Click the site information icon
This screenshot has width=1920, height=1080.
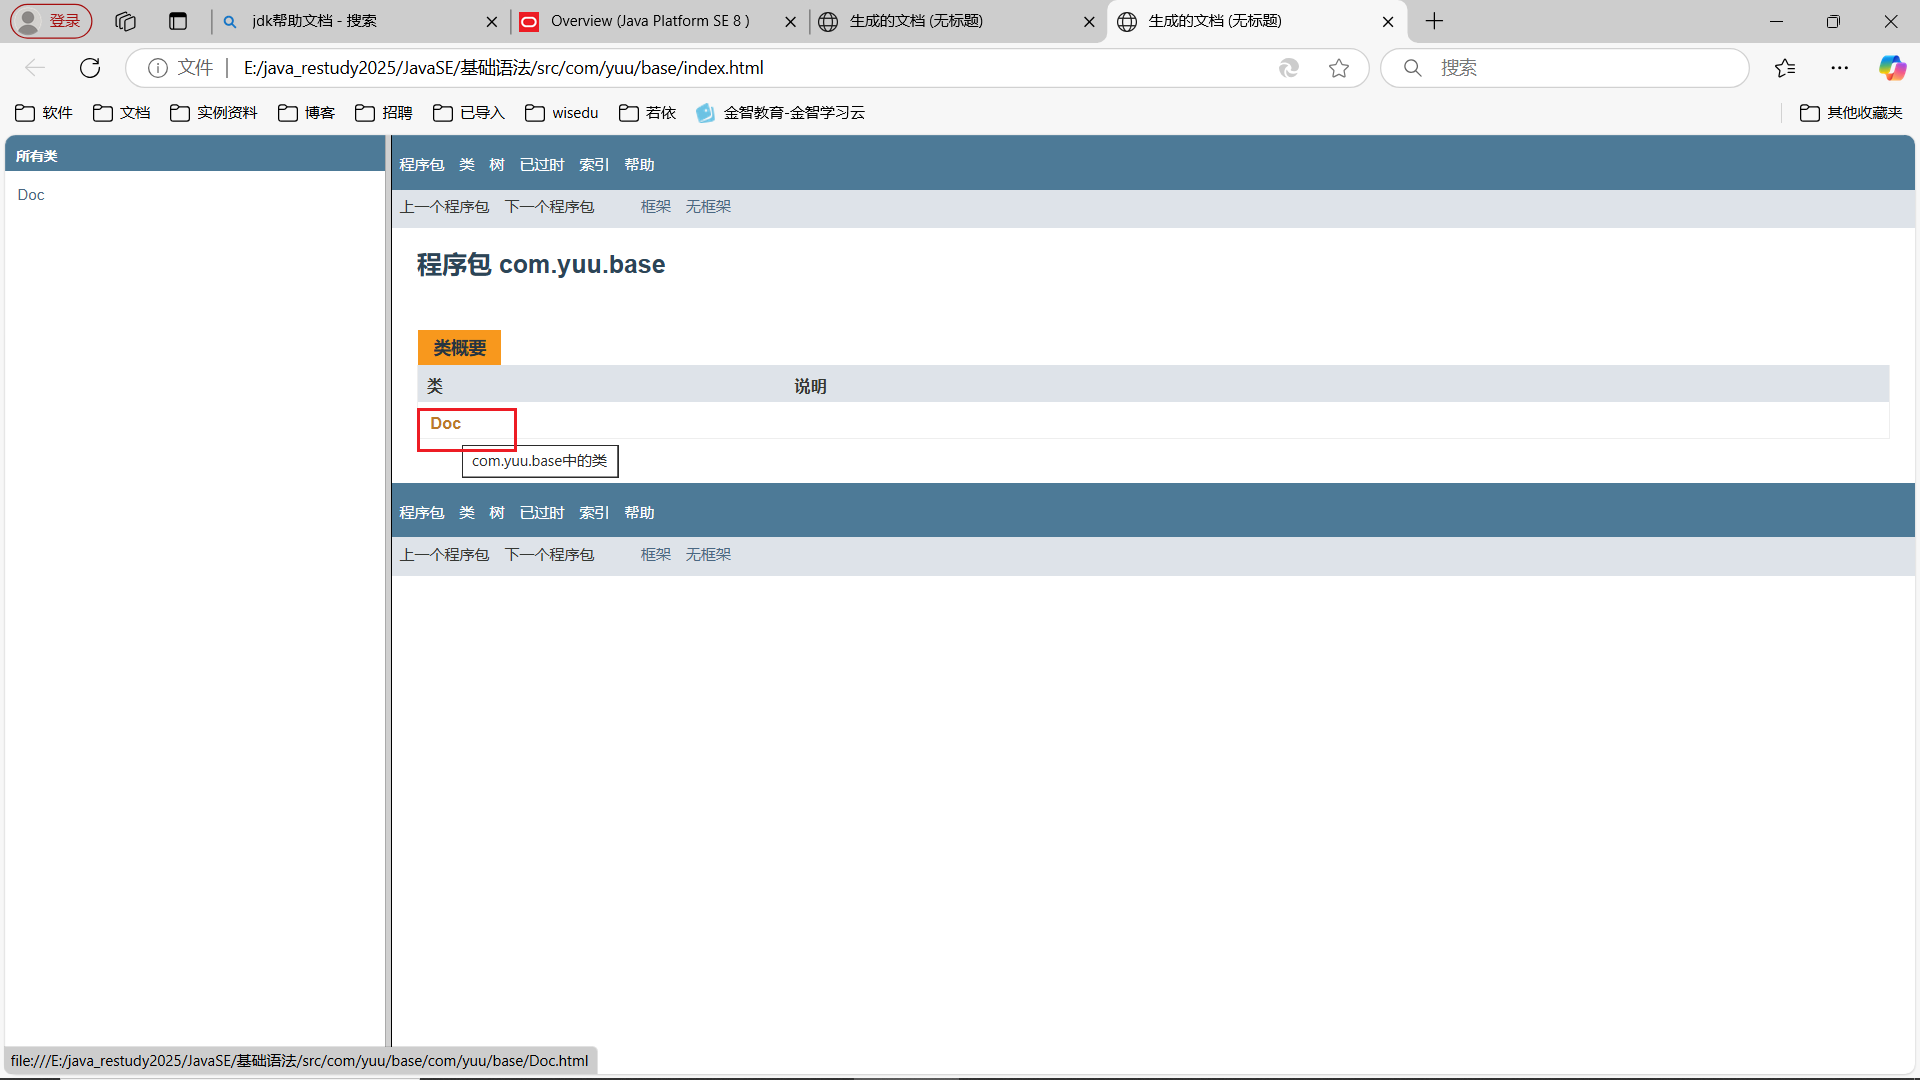point(158,68)
